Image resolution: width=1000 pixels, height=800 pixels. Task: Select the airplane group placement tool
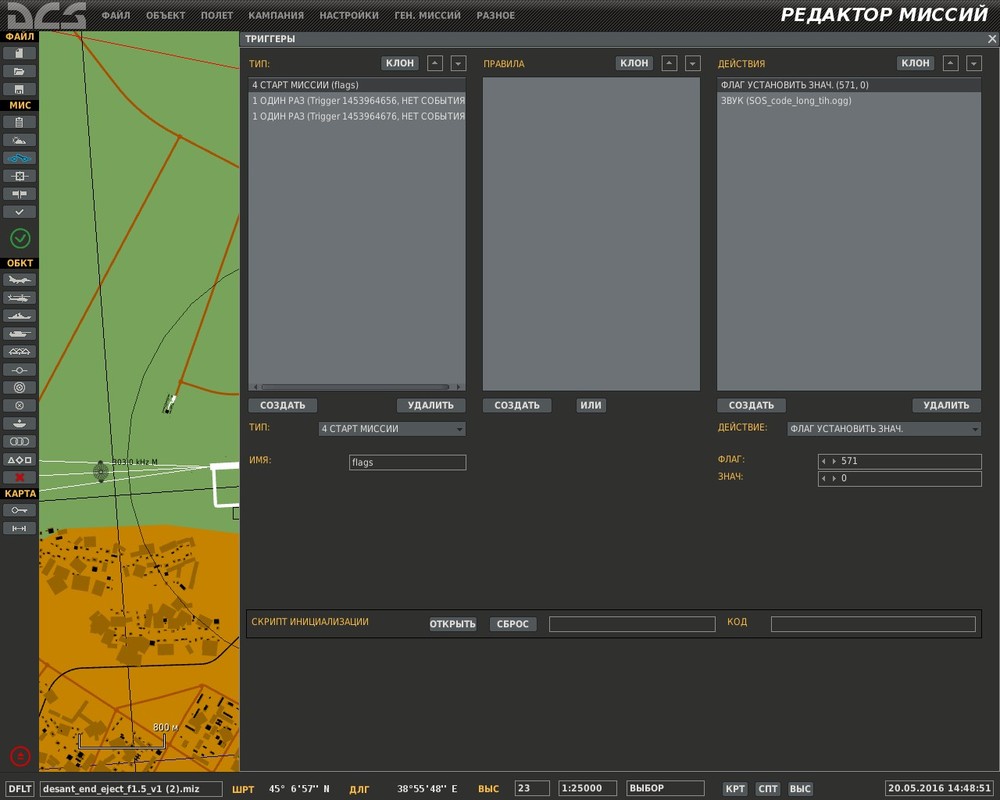click(20, 280)
